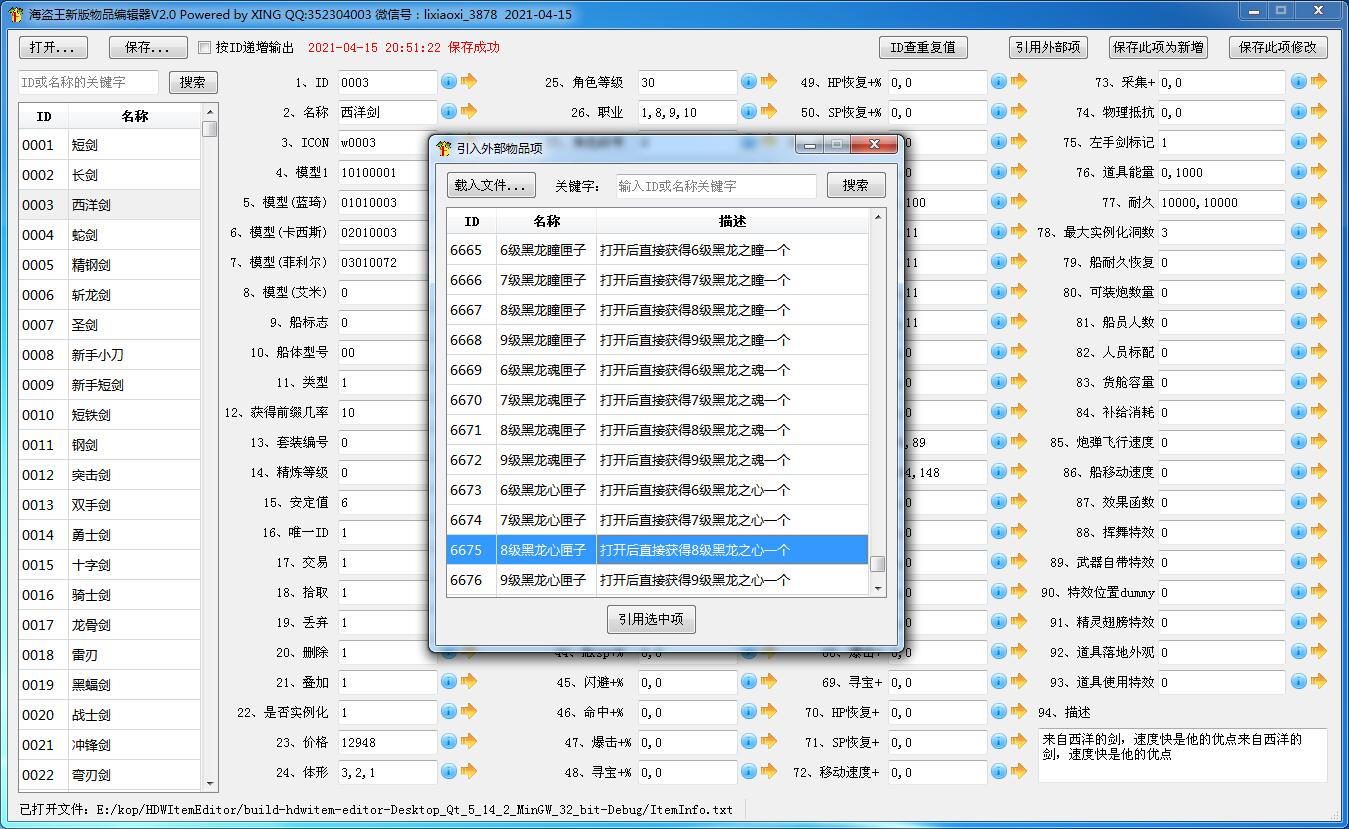
Task: Click the 搜索 button in the import dialog
Action: 856,185
